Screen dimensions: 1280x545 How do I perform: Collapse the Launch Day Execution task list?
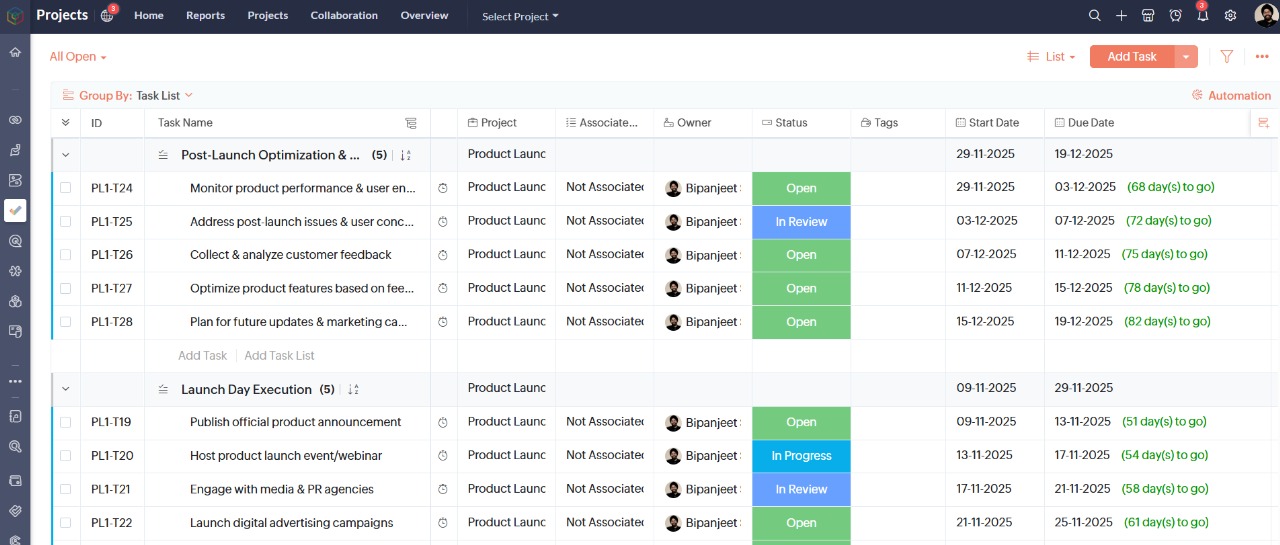pyautogui.click(x=66, y=389)
